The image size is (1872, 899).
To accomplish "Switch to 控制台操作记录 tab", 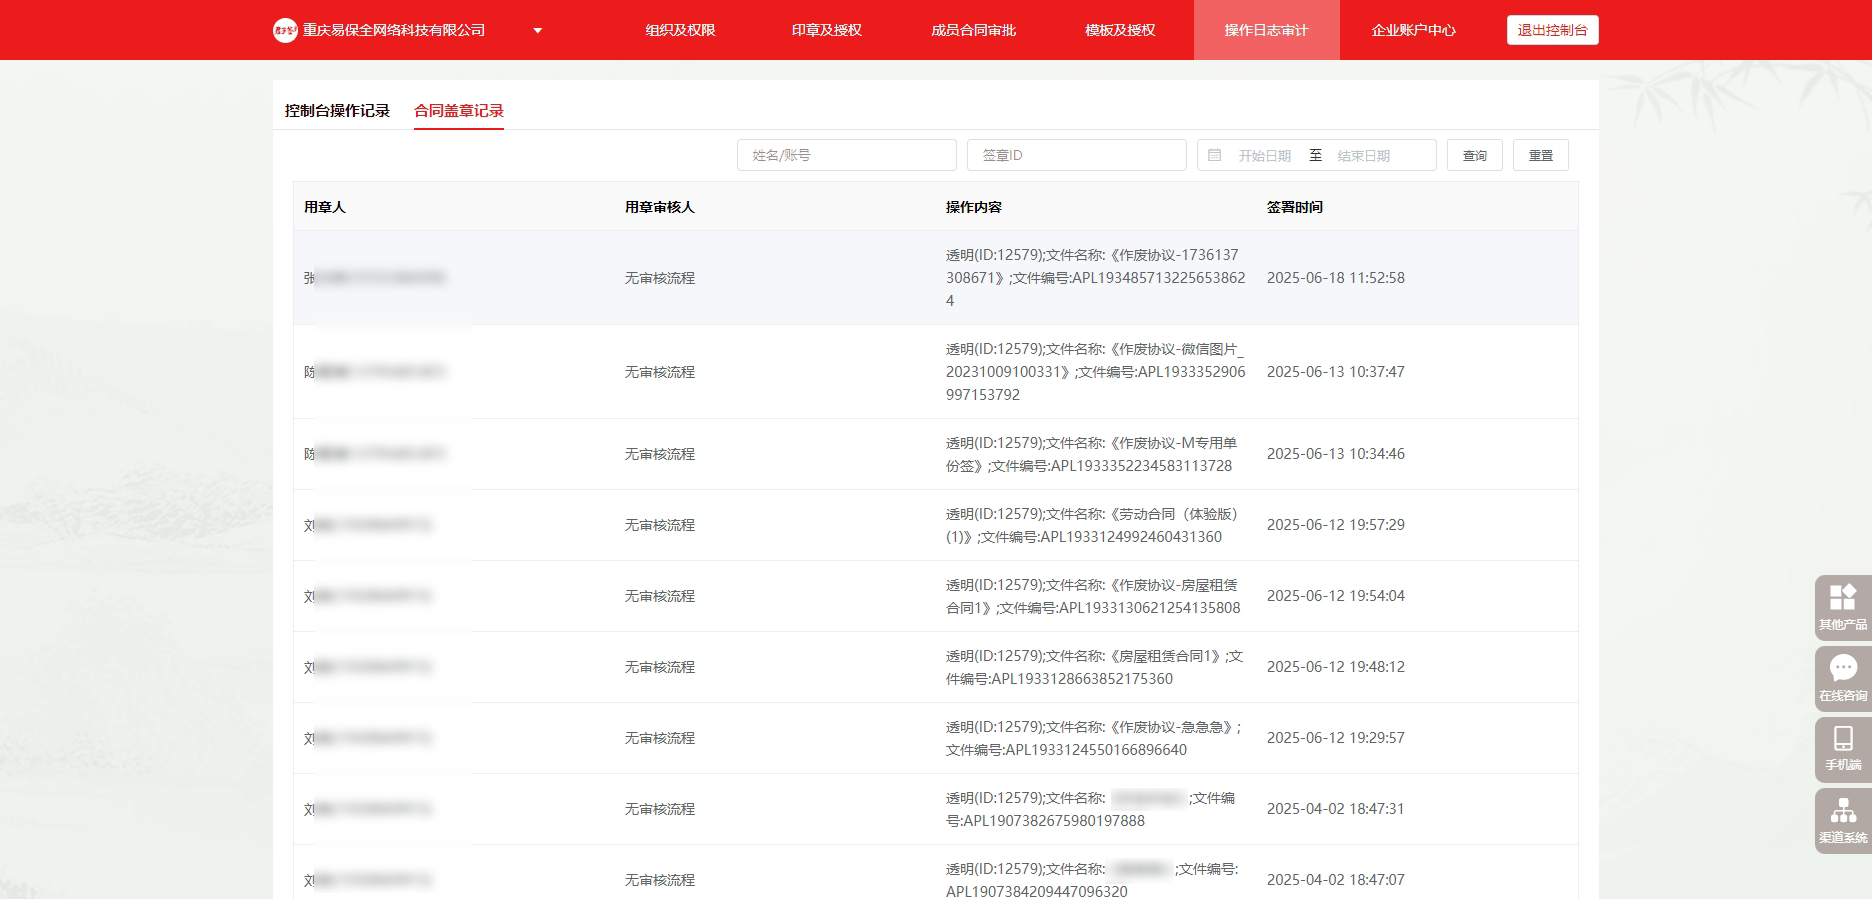I will [337, 111].
